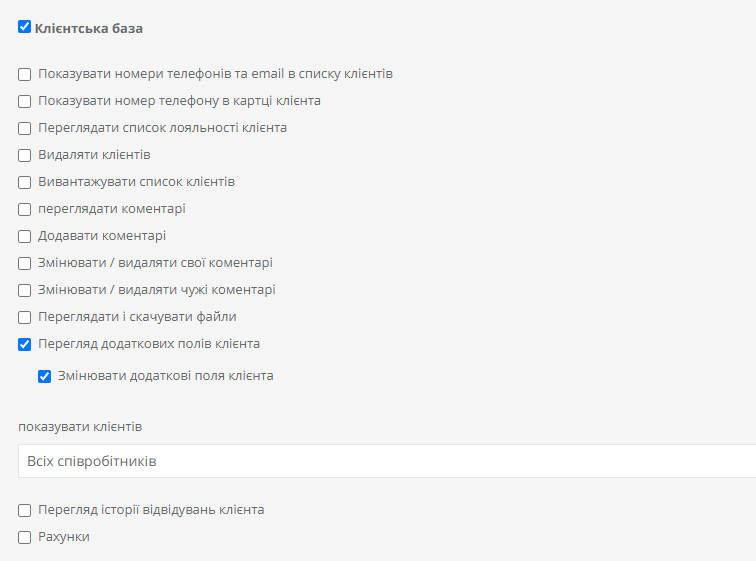Viewport: 756px width, 561px height.
Task: Enable Переглядати список лояльності клієнта
Action: pyautogui.click(x=25, y=129)
